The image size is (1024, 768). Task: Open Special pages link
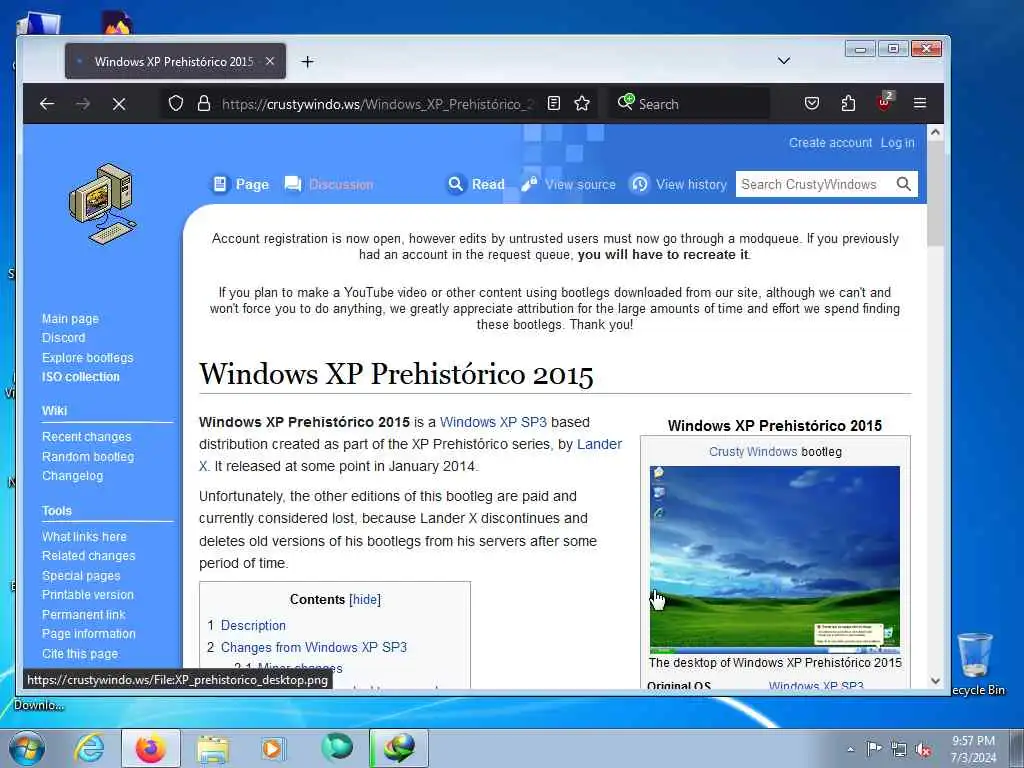[81, 576]
